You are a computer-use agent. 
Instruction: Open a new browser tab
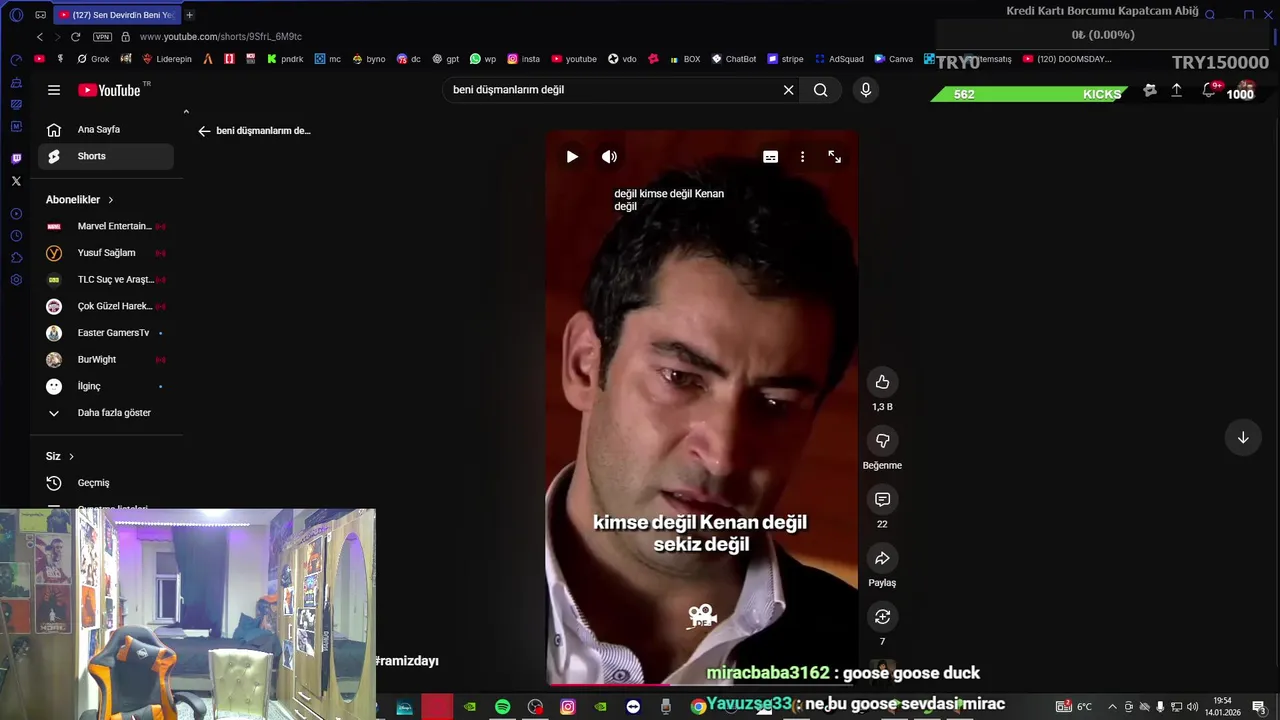click(x=189, y=15)
